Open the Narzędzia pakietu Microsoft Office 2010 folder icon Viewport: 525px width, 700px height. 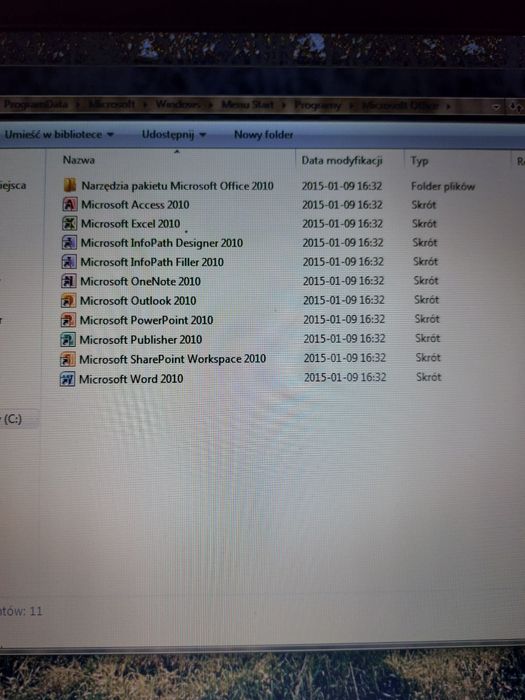tap(70, 185)
